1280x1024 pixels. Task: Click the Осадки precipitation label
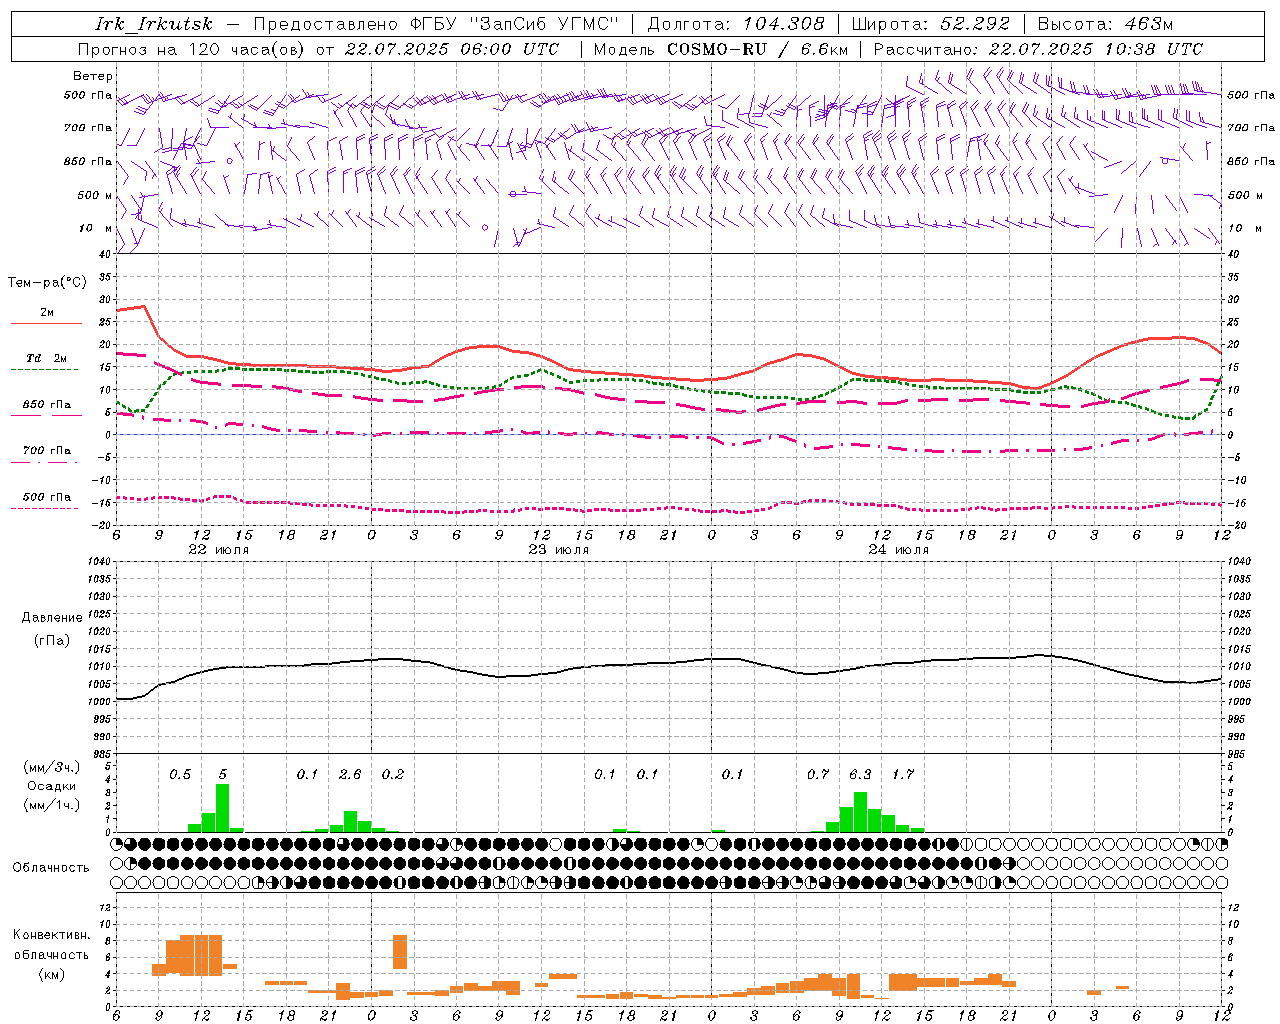click(x=52, y=786)
